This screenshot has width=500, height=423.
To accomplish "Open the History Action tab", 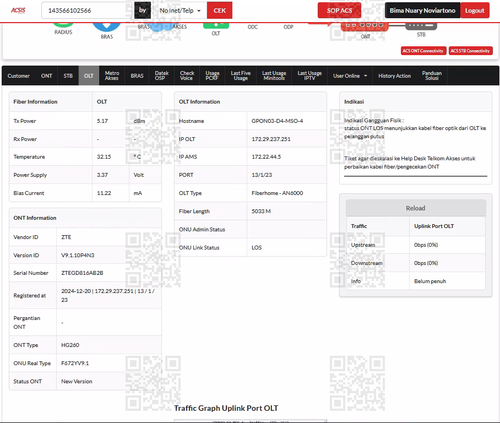I will [394, 76].
